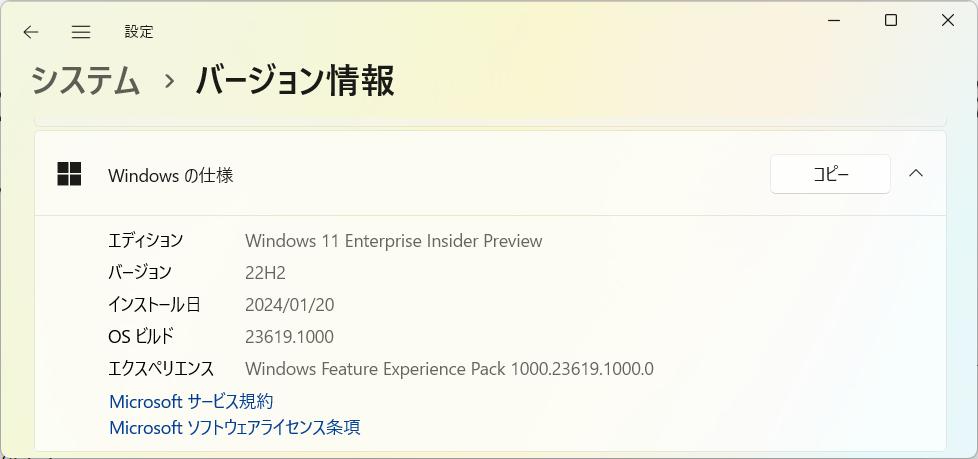Maximize the Settings window
978x459 pixels.
[891, 21]
